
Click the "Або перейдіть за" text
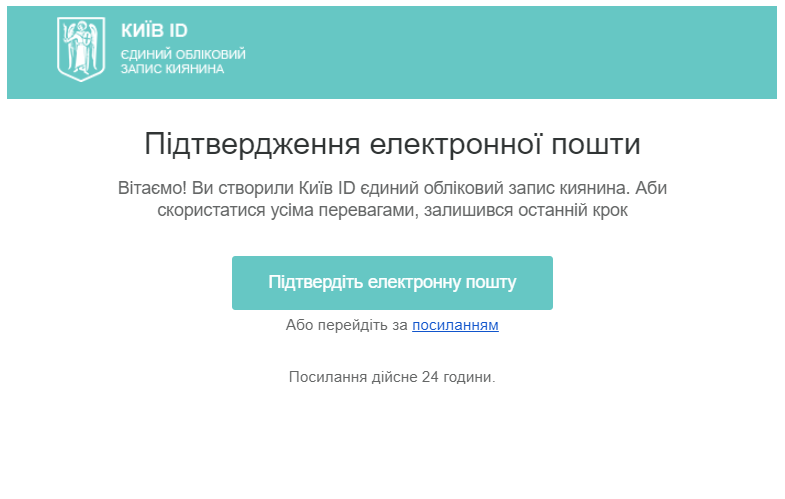click(x=347, y=325)
